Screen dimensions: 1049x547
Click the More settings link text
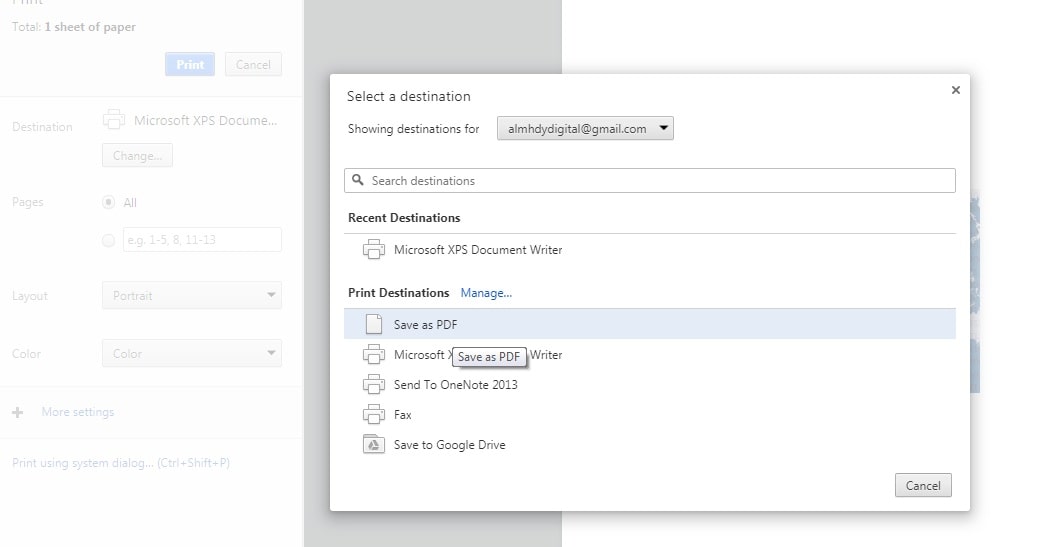tap(78, 412)
